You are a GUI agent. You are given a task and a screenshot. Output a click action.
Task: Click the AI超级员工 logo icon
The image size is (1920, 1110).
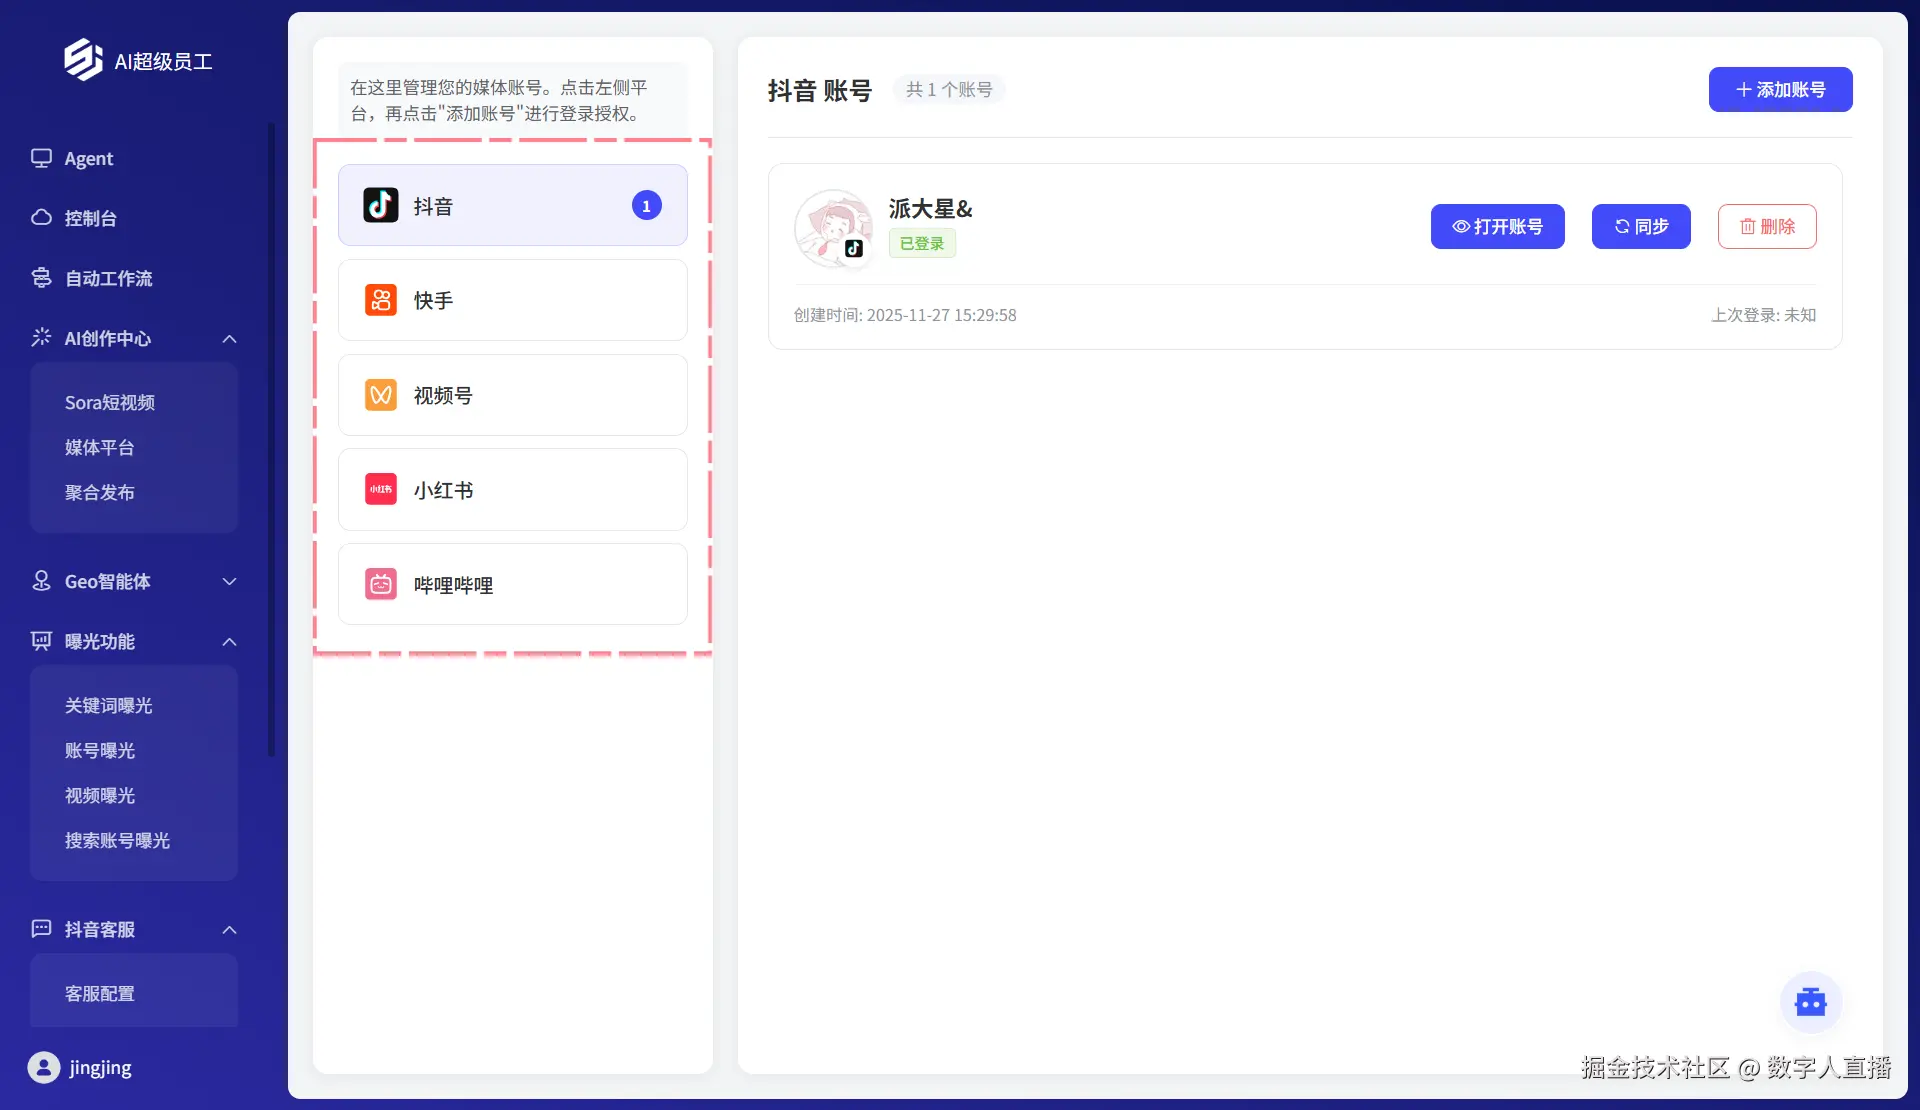83,60
